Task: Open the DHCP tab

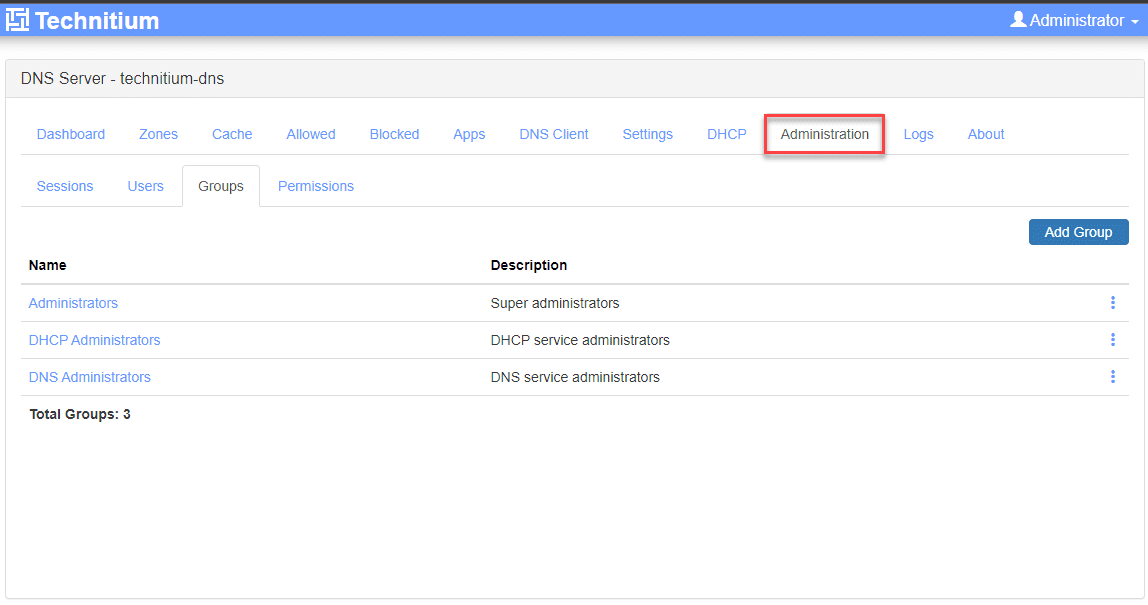Action: point(726,134)
